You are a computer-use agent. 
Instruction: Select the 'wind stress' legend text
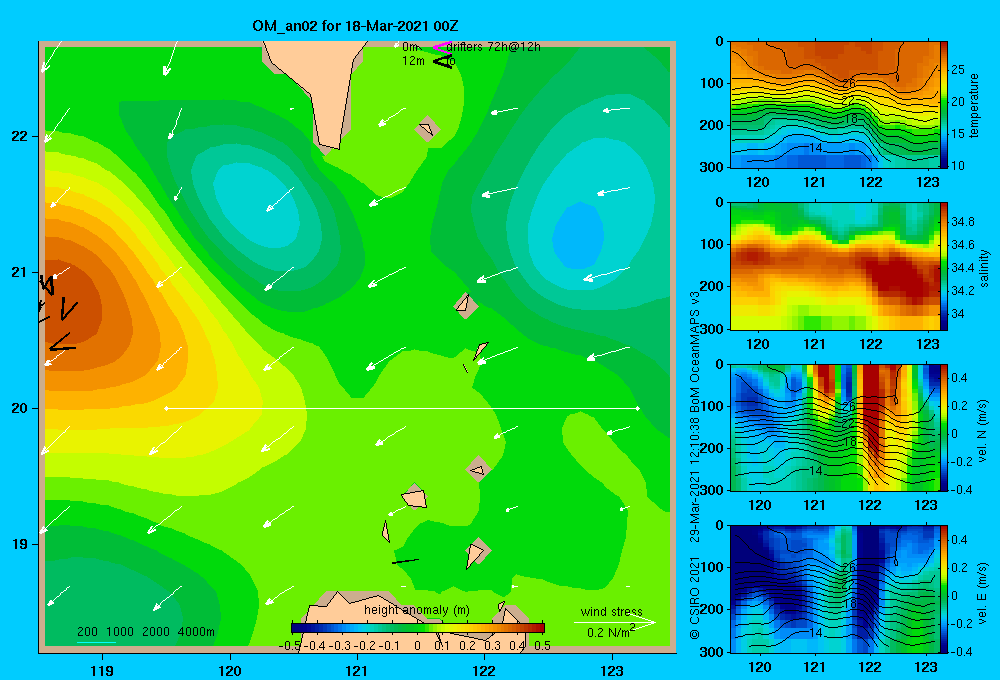pyautogui.click(x=611, y=611)
